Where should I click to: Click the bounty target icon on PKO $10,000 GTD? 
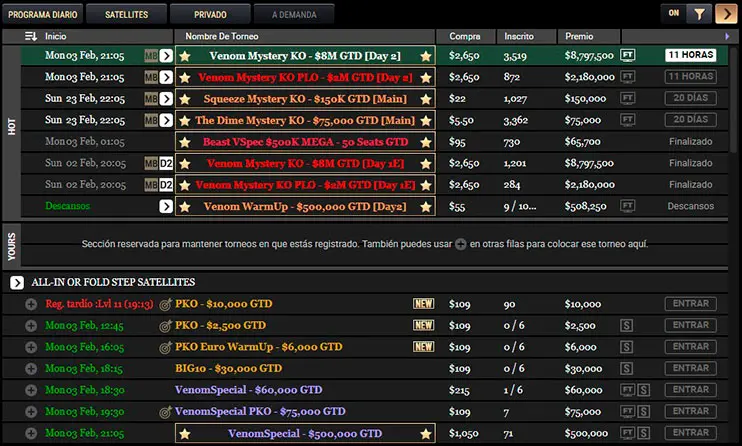coord(165,304)
